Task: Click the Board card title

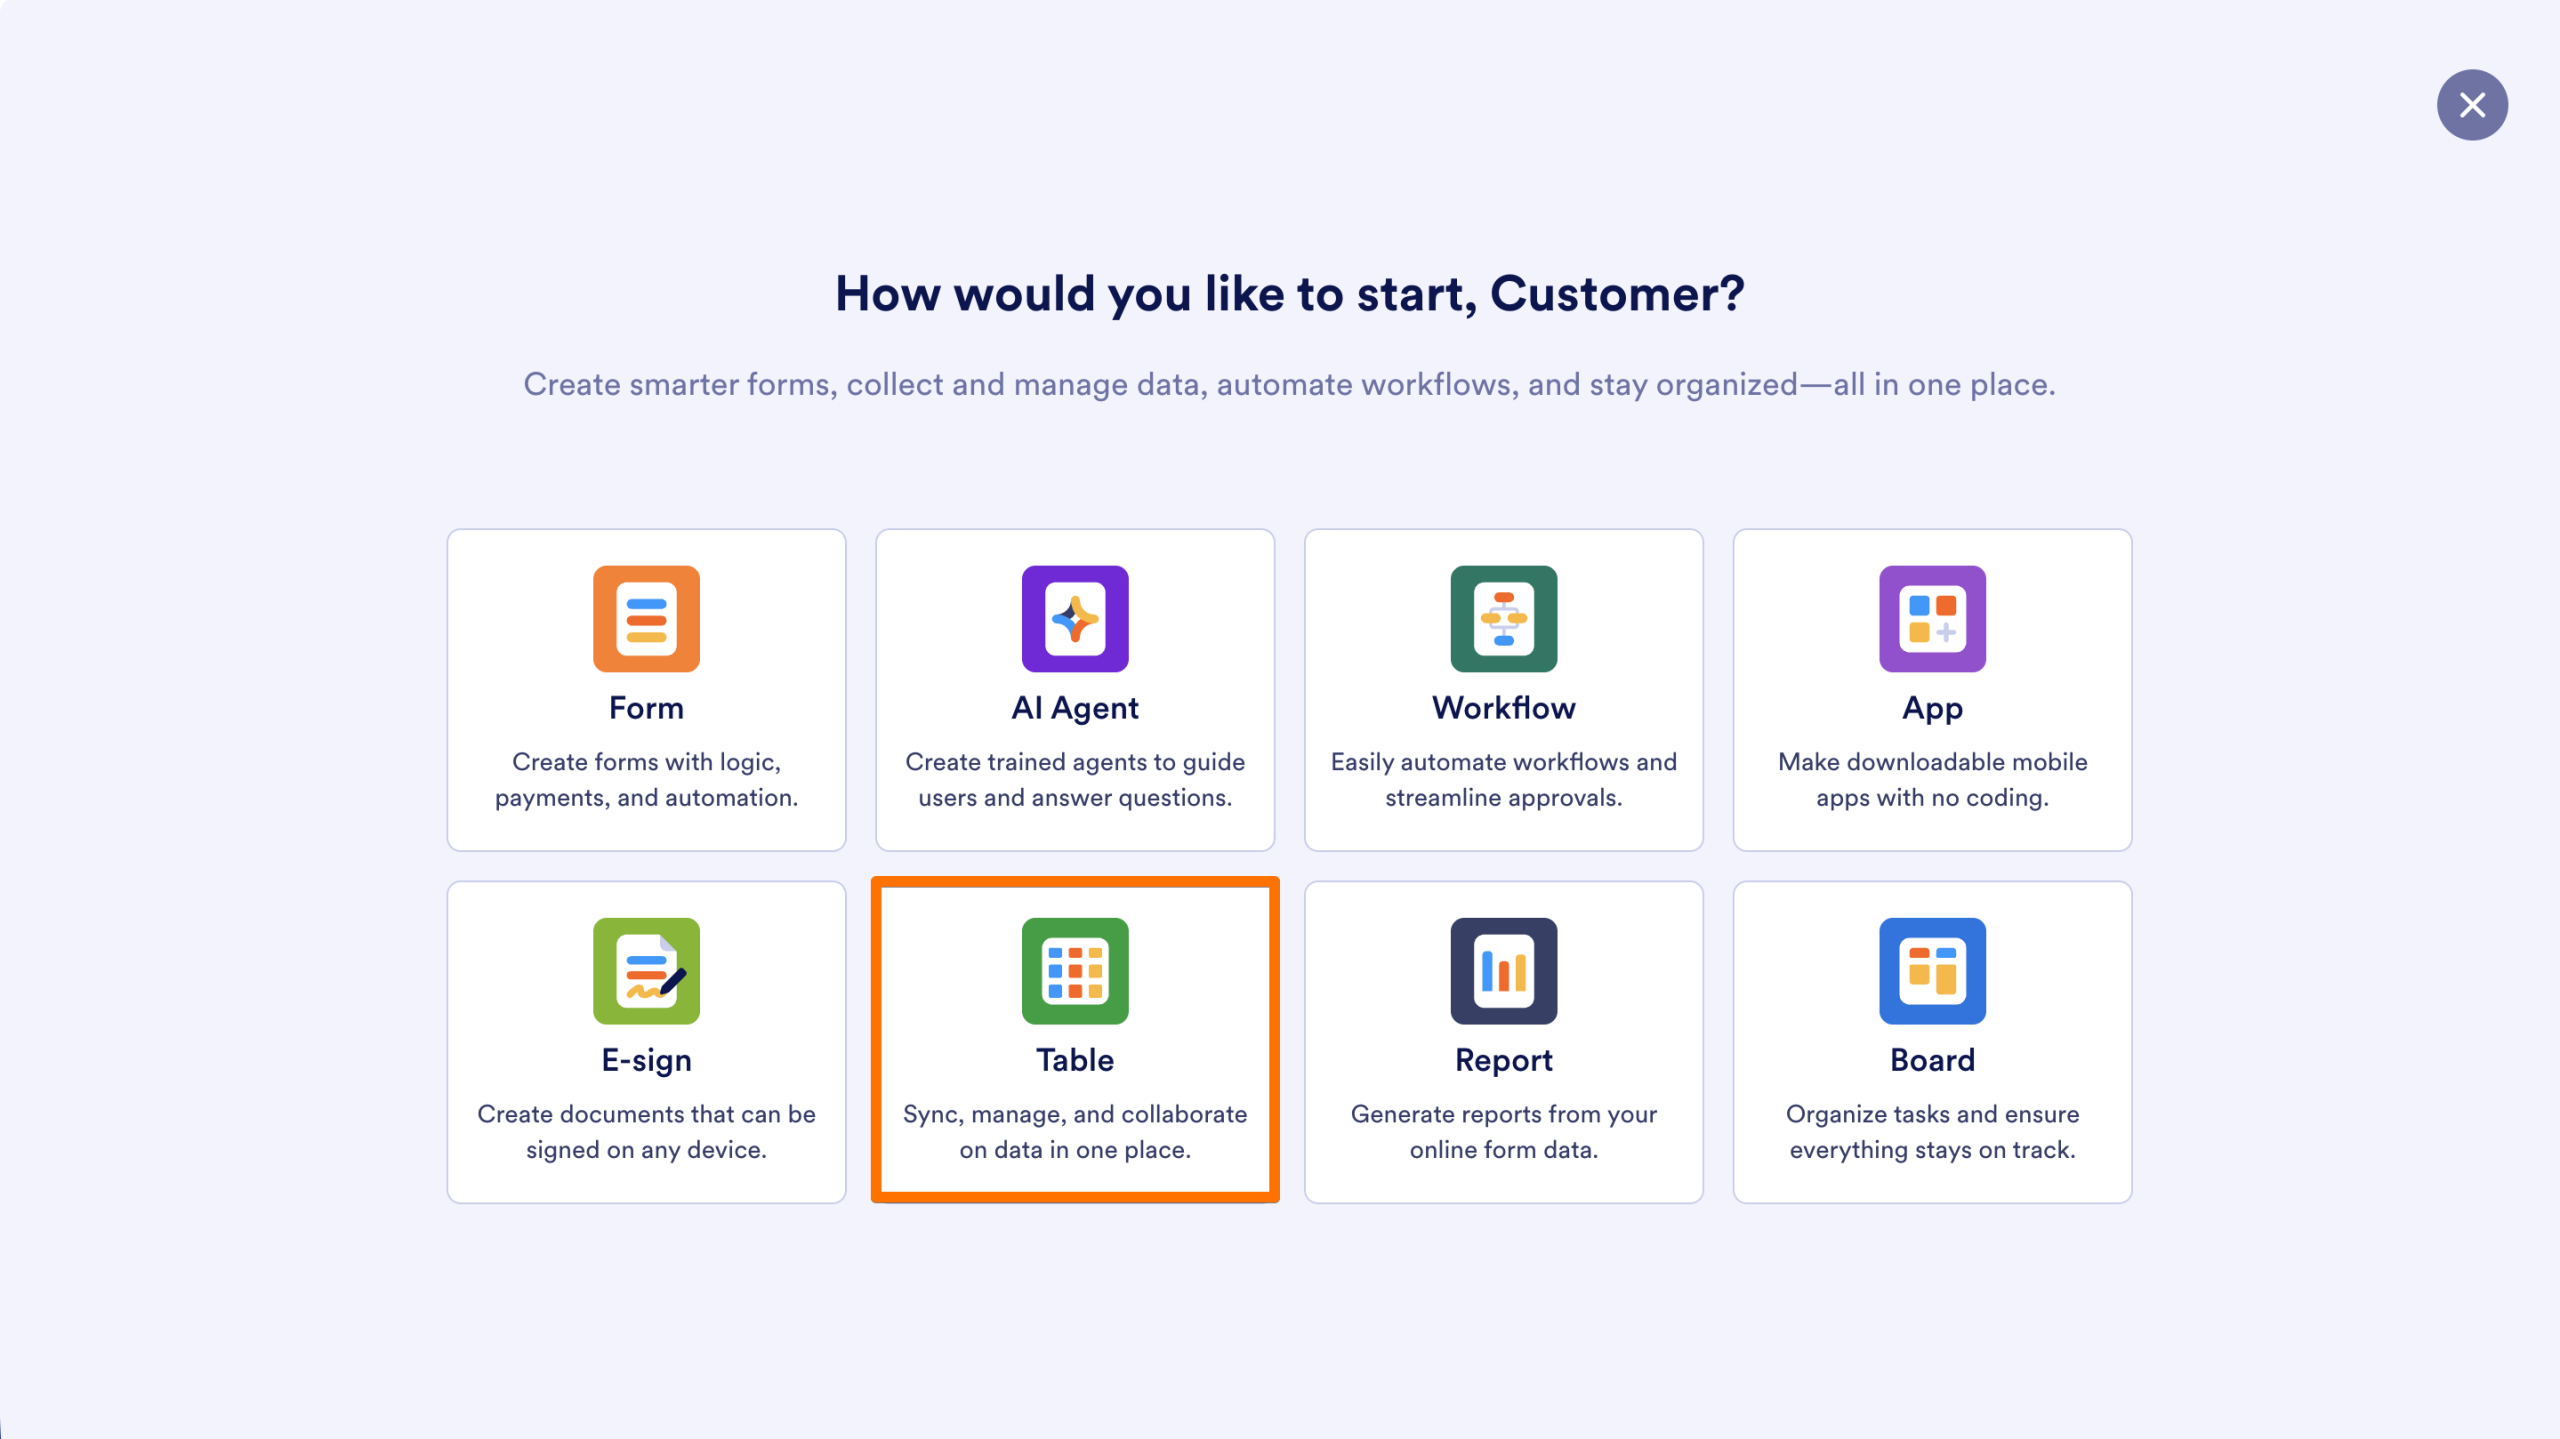Action: (x=1932, y=1060)
